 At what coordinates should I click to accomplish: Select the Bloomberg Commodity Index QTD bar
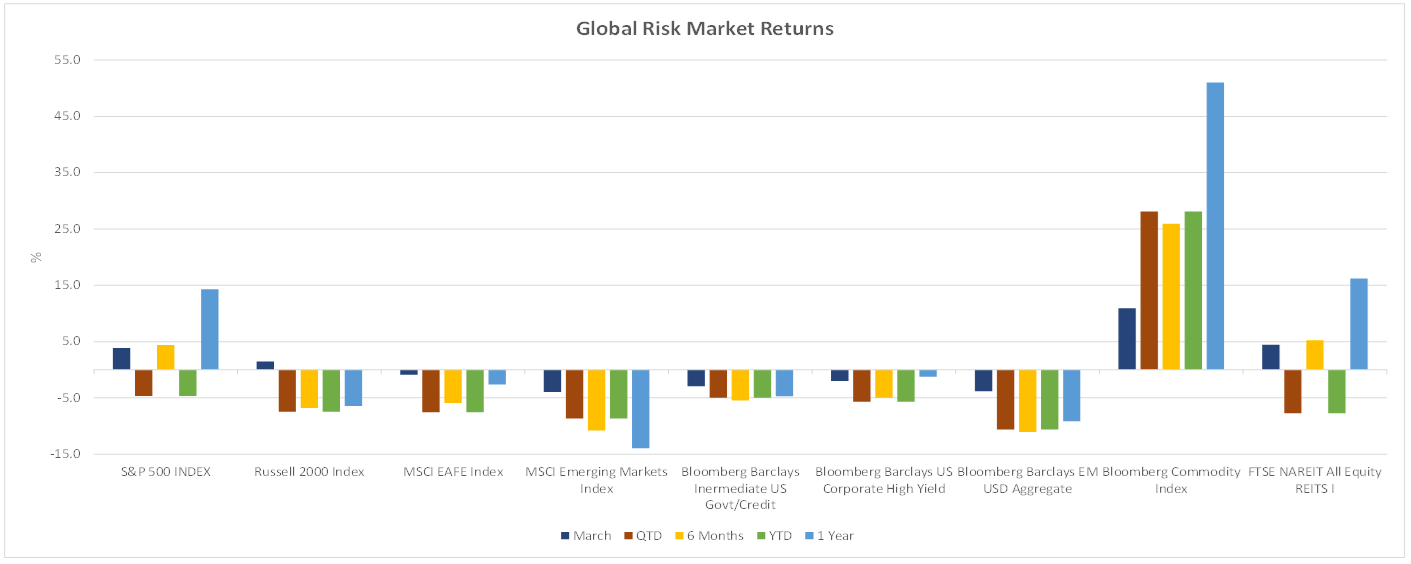[1149, 290]
